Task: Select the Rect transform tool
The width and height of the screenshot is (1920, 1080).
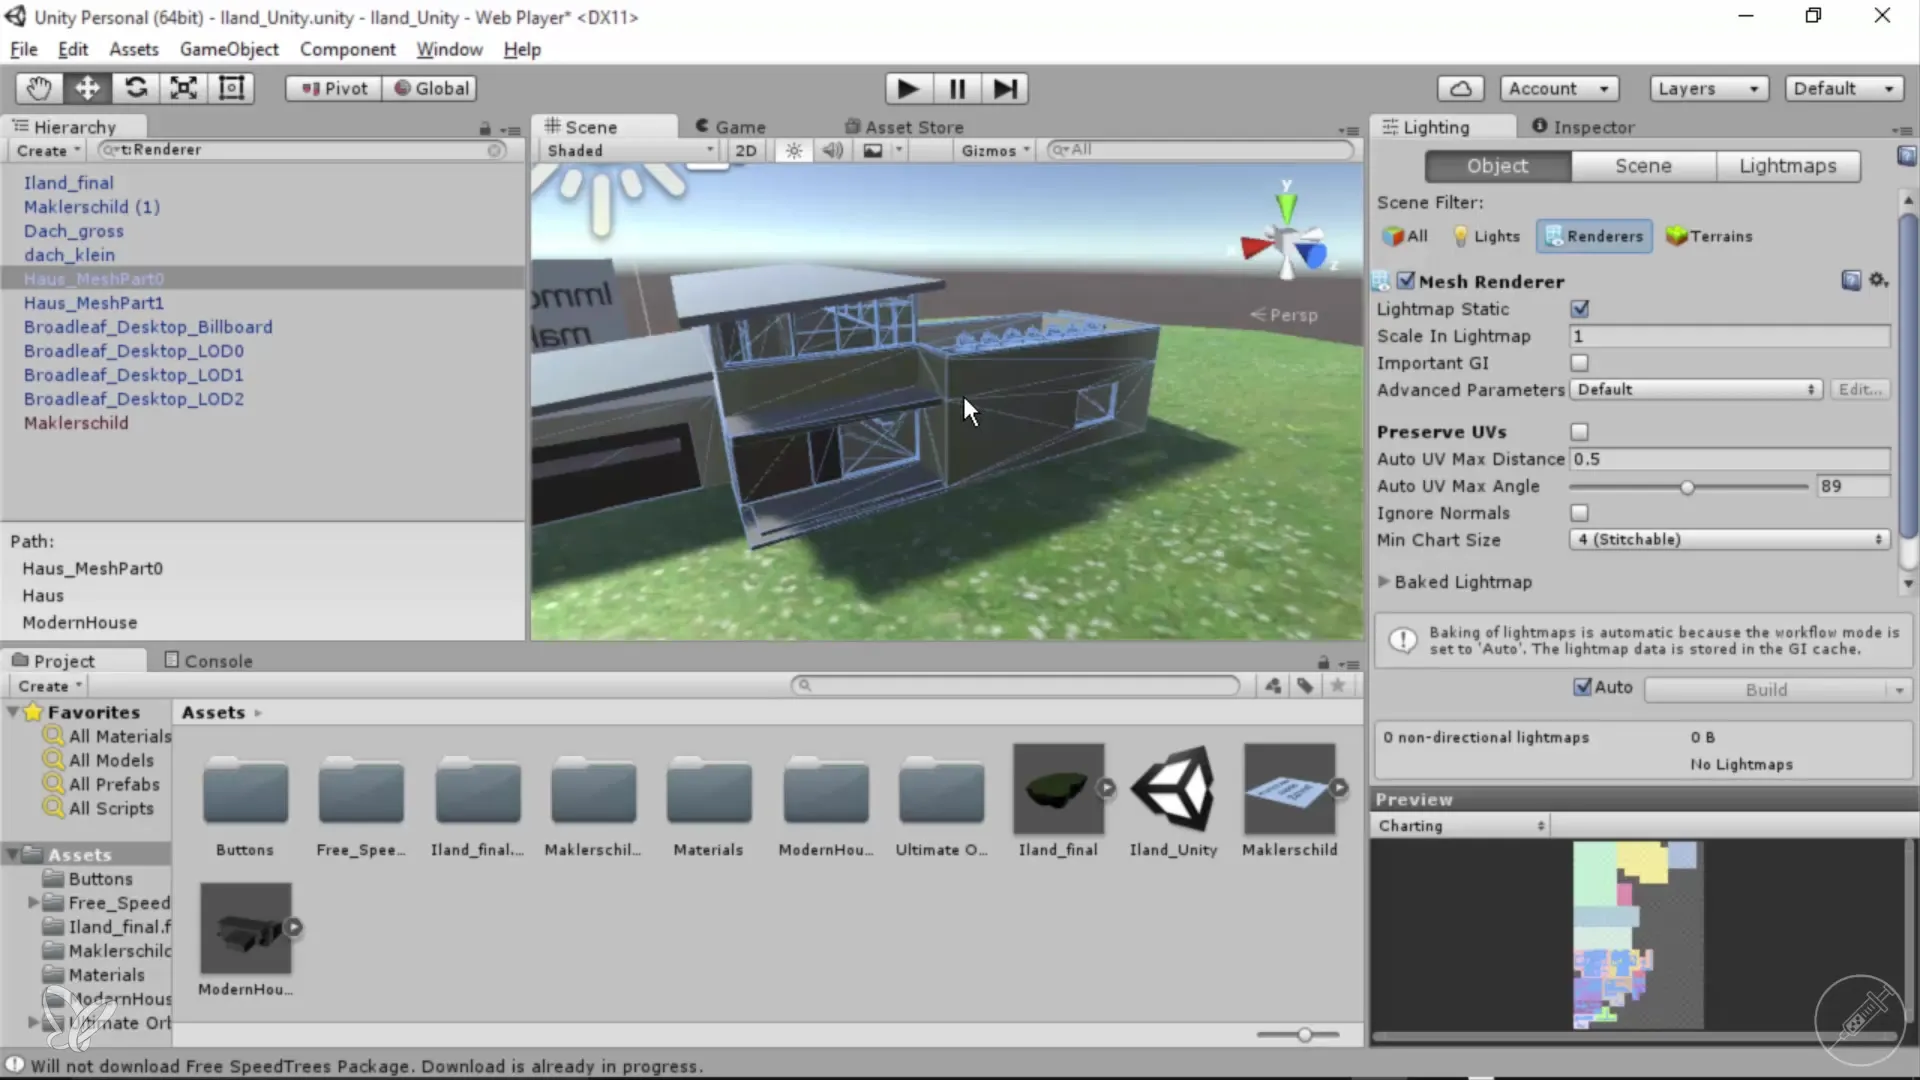Action: (x=231, y=88)
